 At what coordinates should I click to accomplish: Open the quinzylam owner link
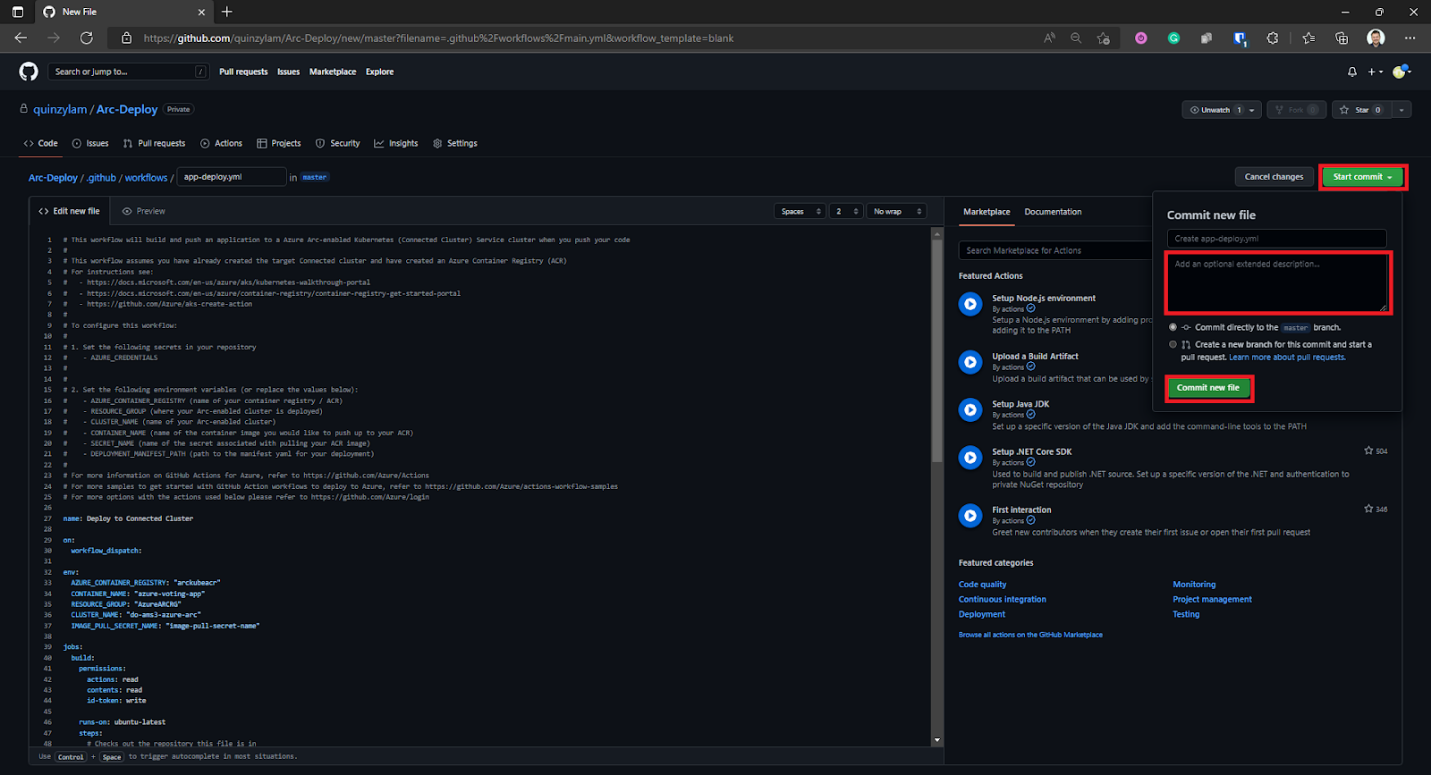(x=59, y=110)
